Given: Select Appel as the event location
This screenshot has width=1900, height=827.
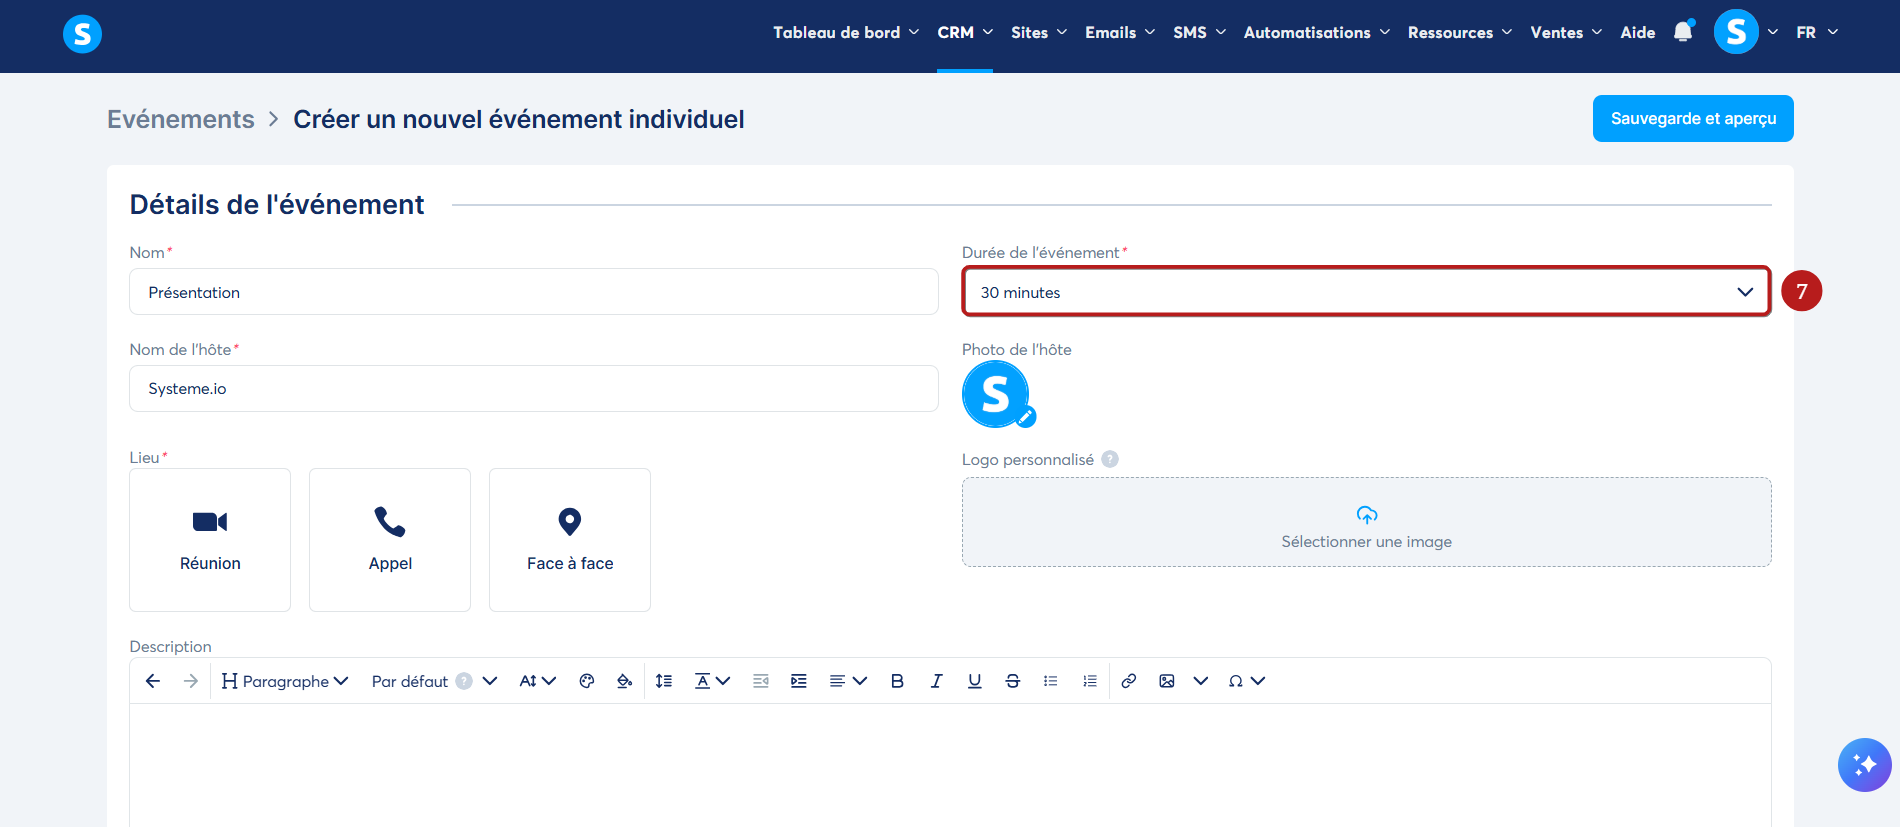Looking at the screenshot, I should tap(390, 540).
